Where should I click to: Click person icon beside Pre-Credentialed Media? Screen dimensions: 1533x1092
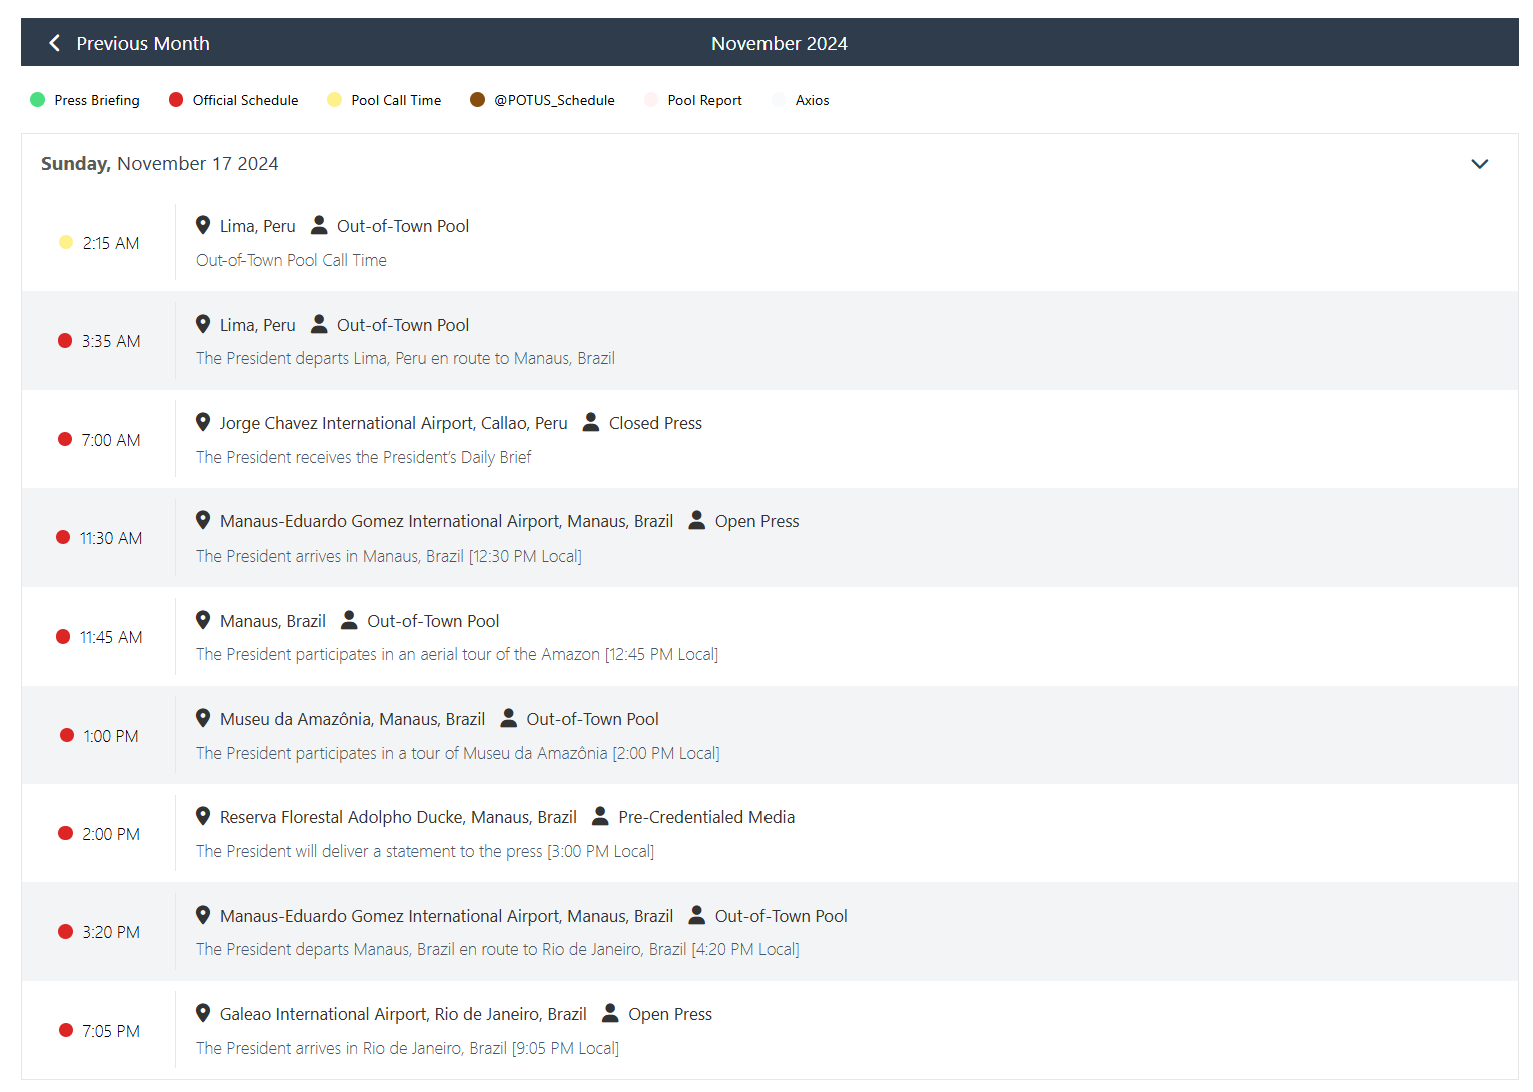(x=600, y=816)
